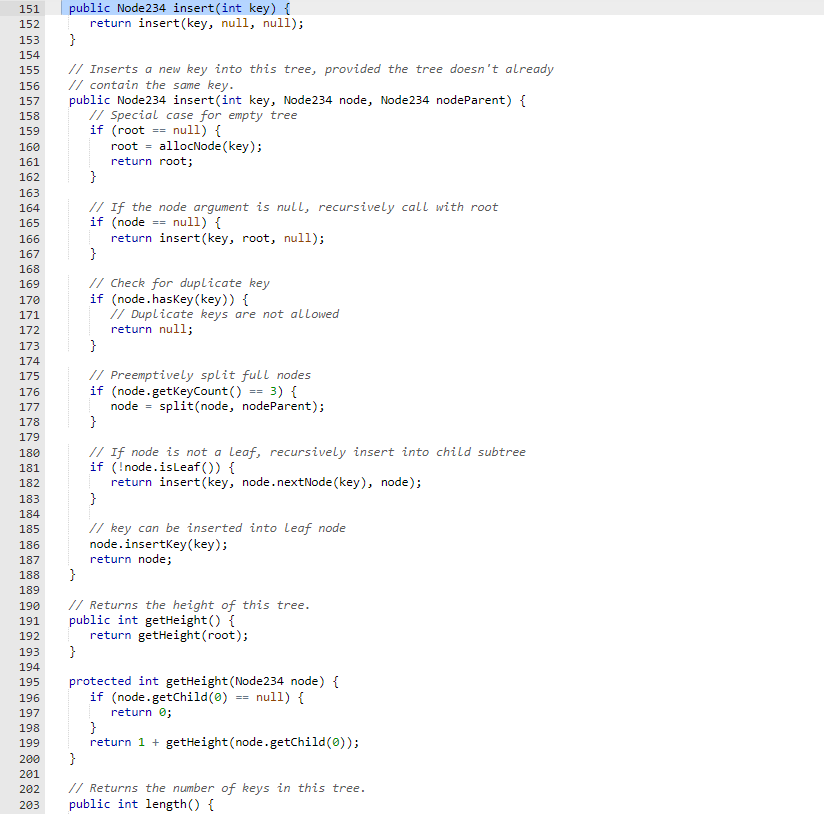Viewport: 824px width, 819px height.
Task: Click line number 200 in the gutter
Action: [x=28, y=757]
